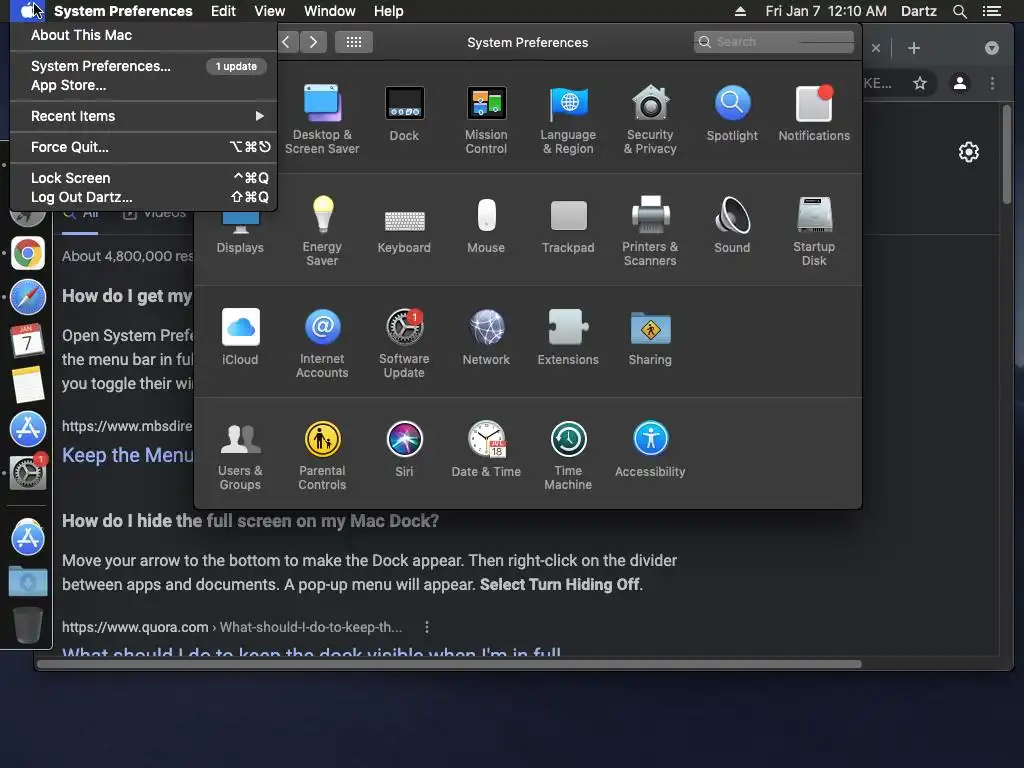Open Notes from the Dock
This screenshot has height=768, width=1024.
(27, 385)
